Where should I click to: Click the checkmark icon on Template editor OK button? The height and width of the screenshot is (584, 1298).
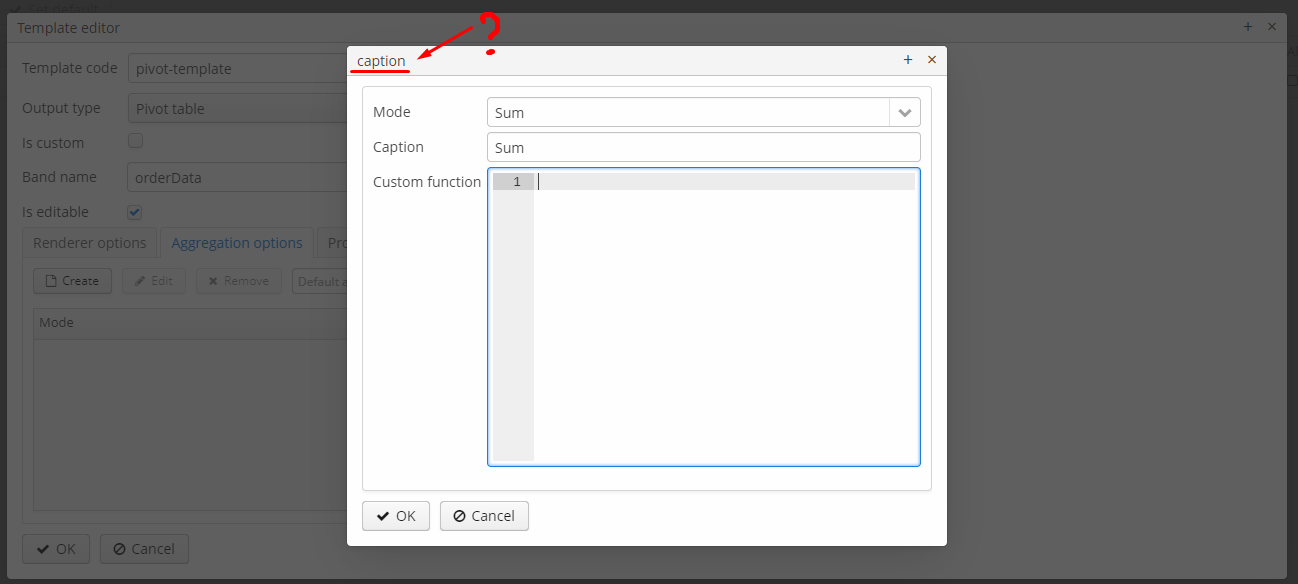click(42, 548)
